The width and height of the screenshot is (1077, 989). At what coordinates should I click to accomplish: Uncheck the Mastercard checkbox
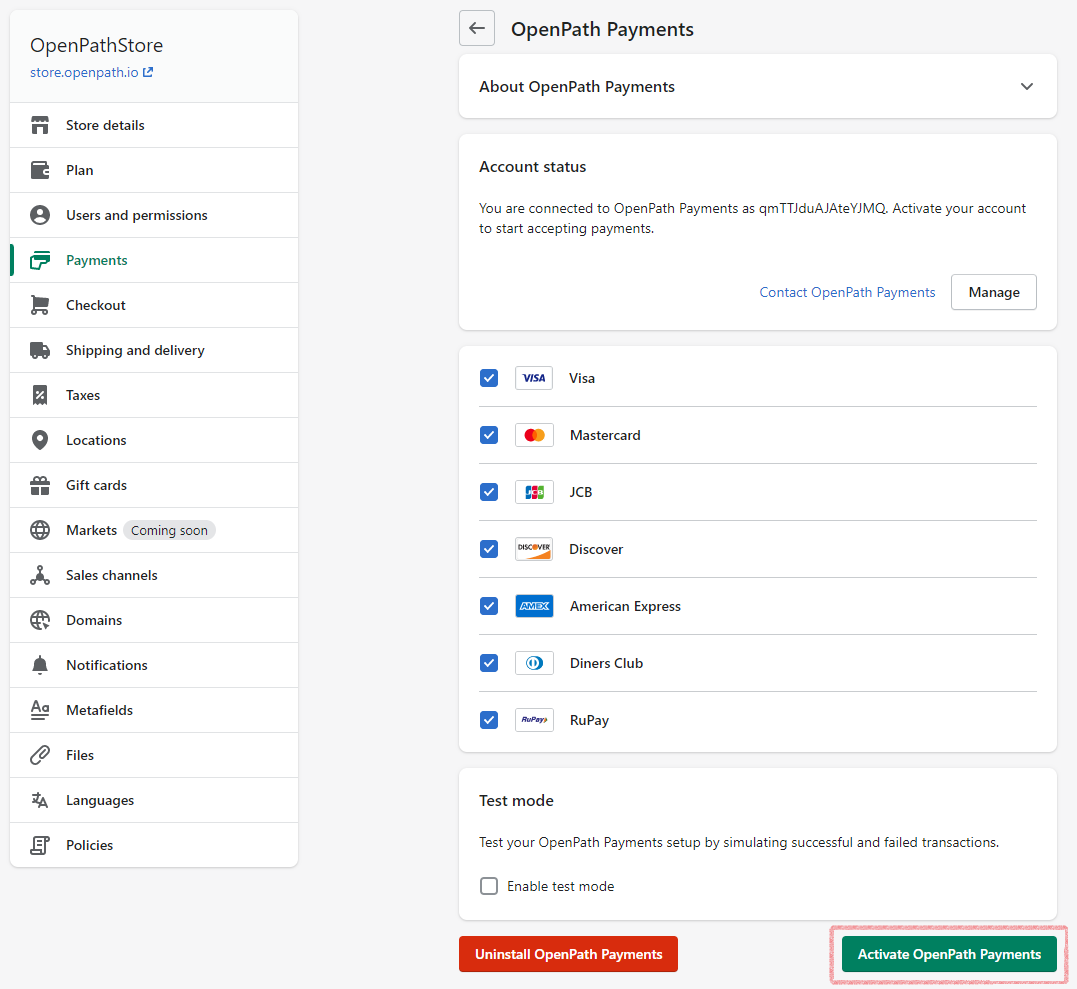[489, 435]
